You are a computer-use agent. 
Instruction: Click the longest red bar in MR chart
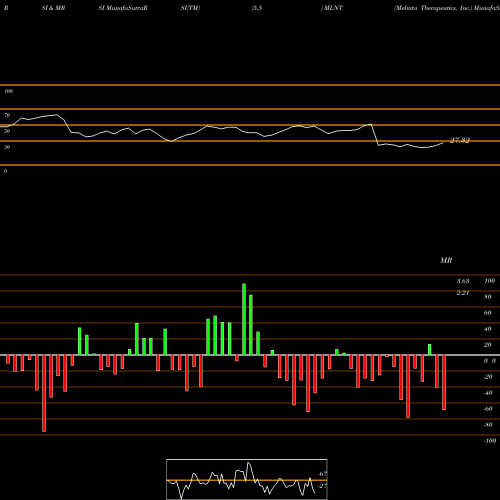tap(44, 393)
